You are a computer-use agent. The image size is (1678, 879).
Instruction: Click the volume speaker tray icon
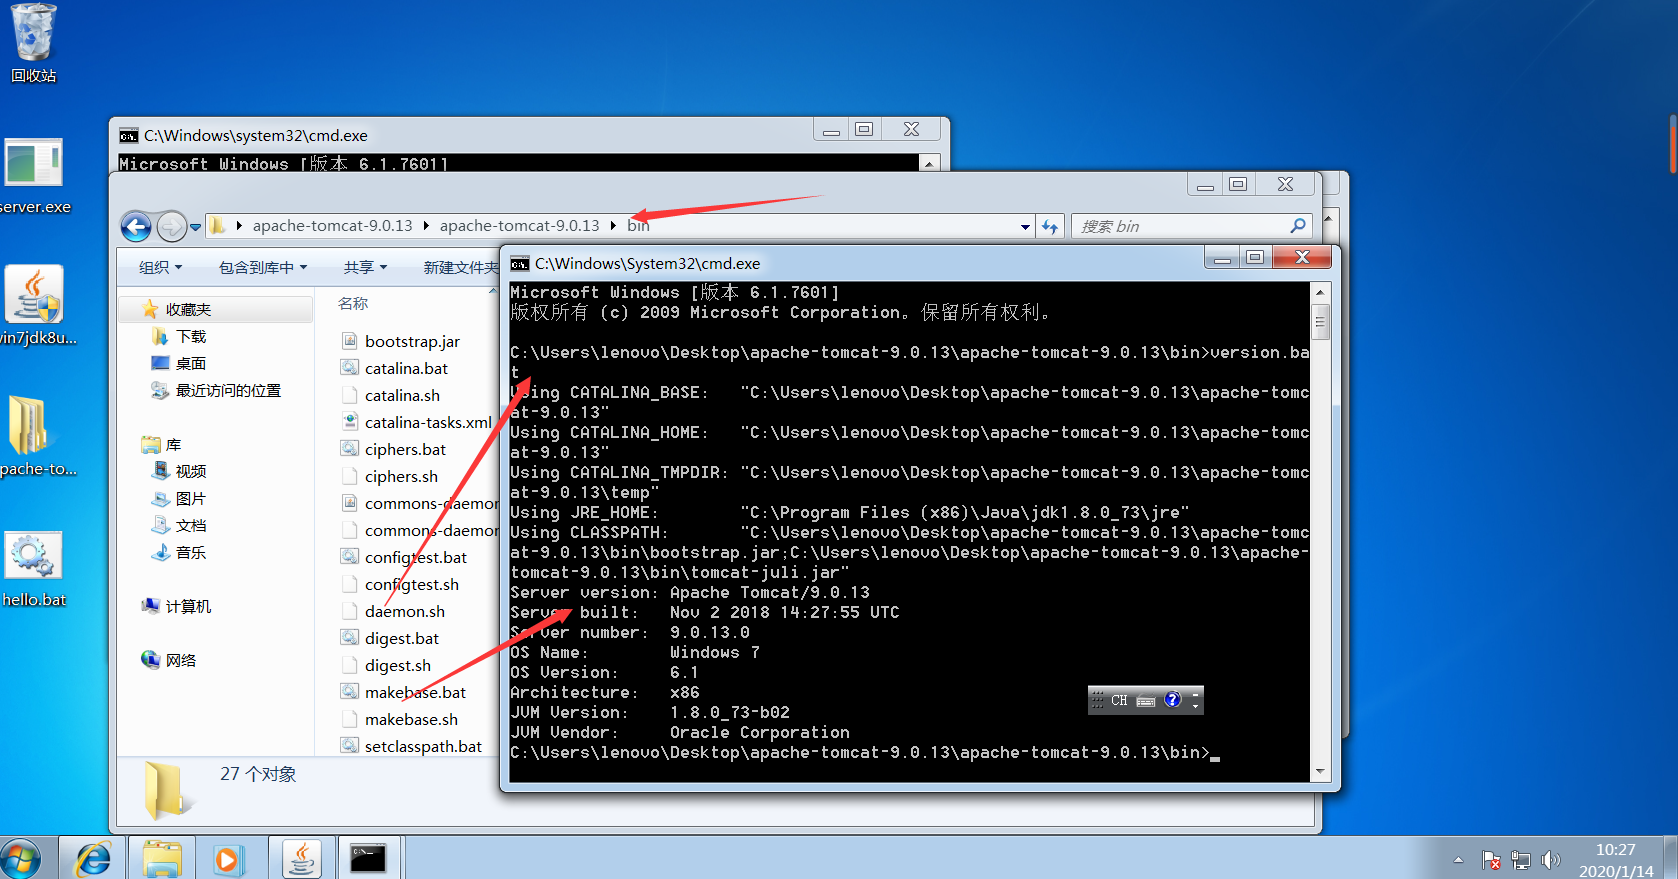1550,859
